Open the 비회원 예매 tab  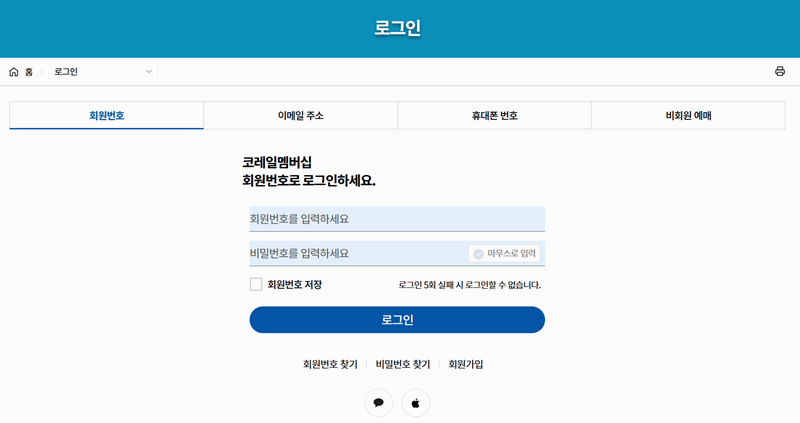(688, 115)
